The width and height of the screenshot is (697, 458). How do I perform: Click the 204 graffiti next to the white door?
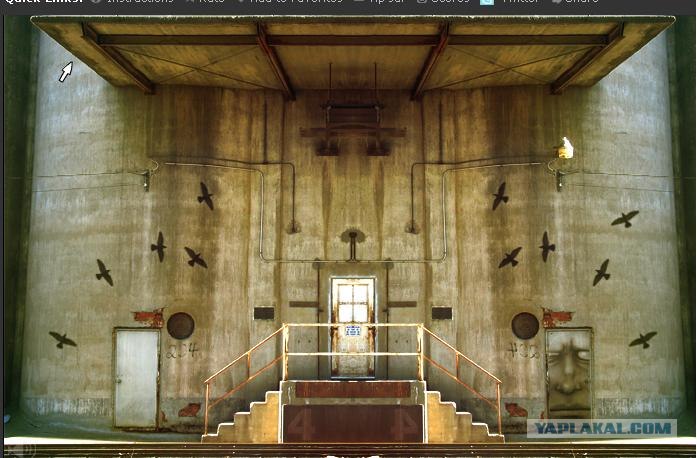point(182,351)
